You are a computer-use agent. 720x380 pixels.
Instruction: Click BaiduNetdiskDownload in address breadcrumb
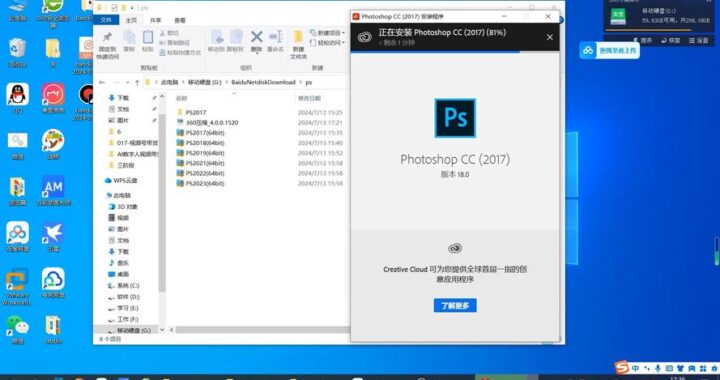point(263,82)
